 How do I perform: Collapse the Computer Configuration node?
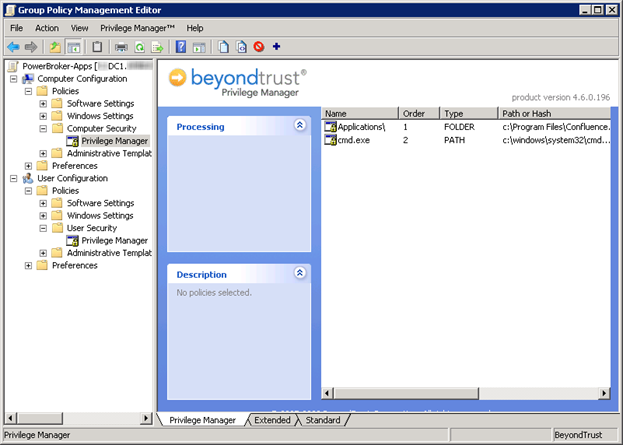click(x=14, y=79)
